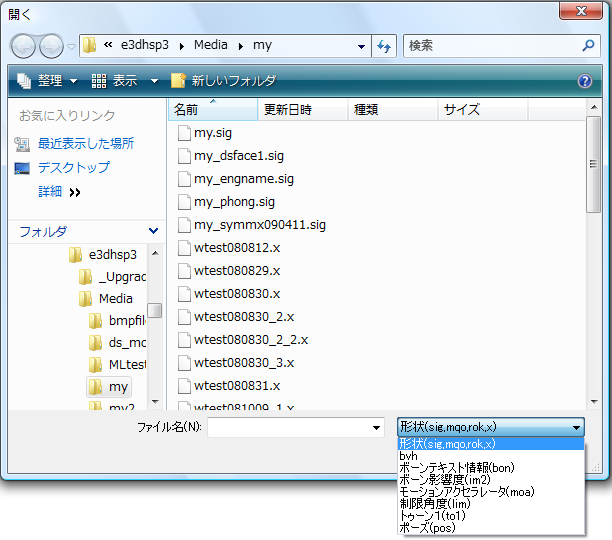Select the my_dsface1.sig file
Image resolution: width=612 pixels, height=540 pixels.
point(238,156)
